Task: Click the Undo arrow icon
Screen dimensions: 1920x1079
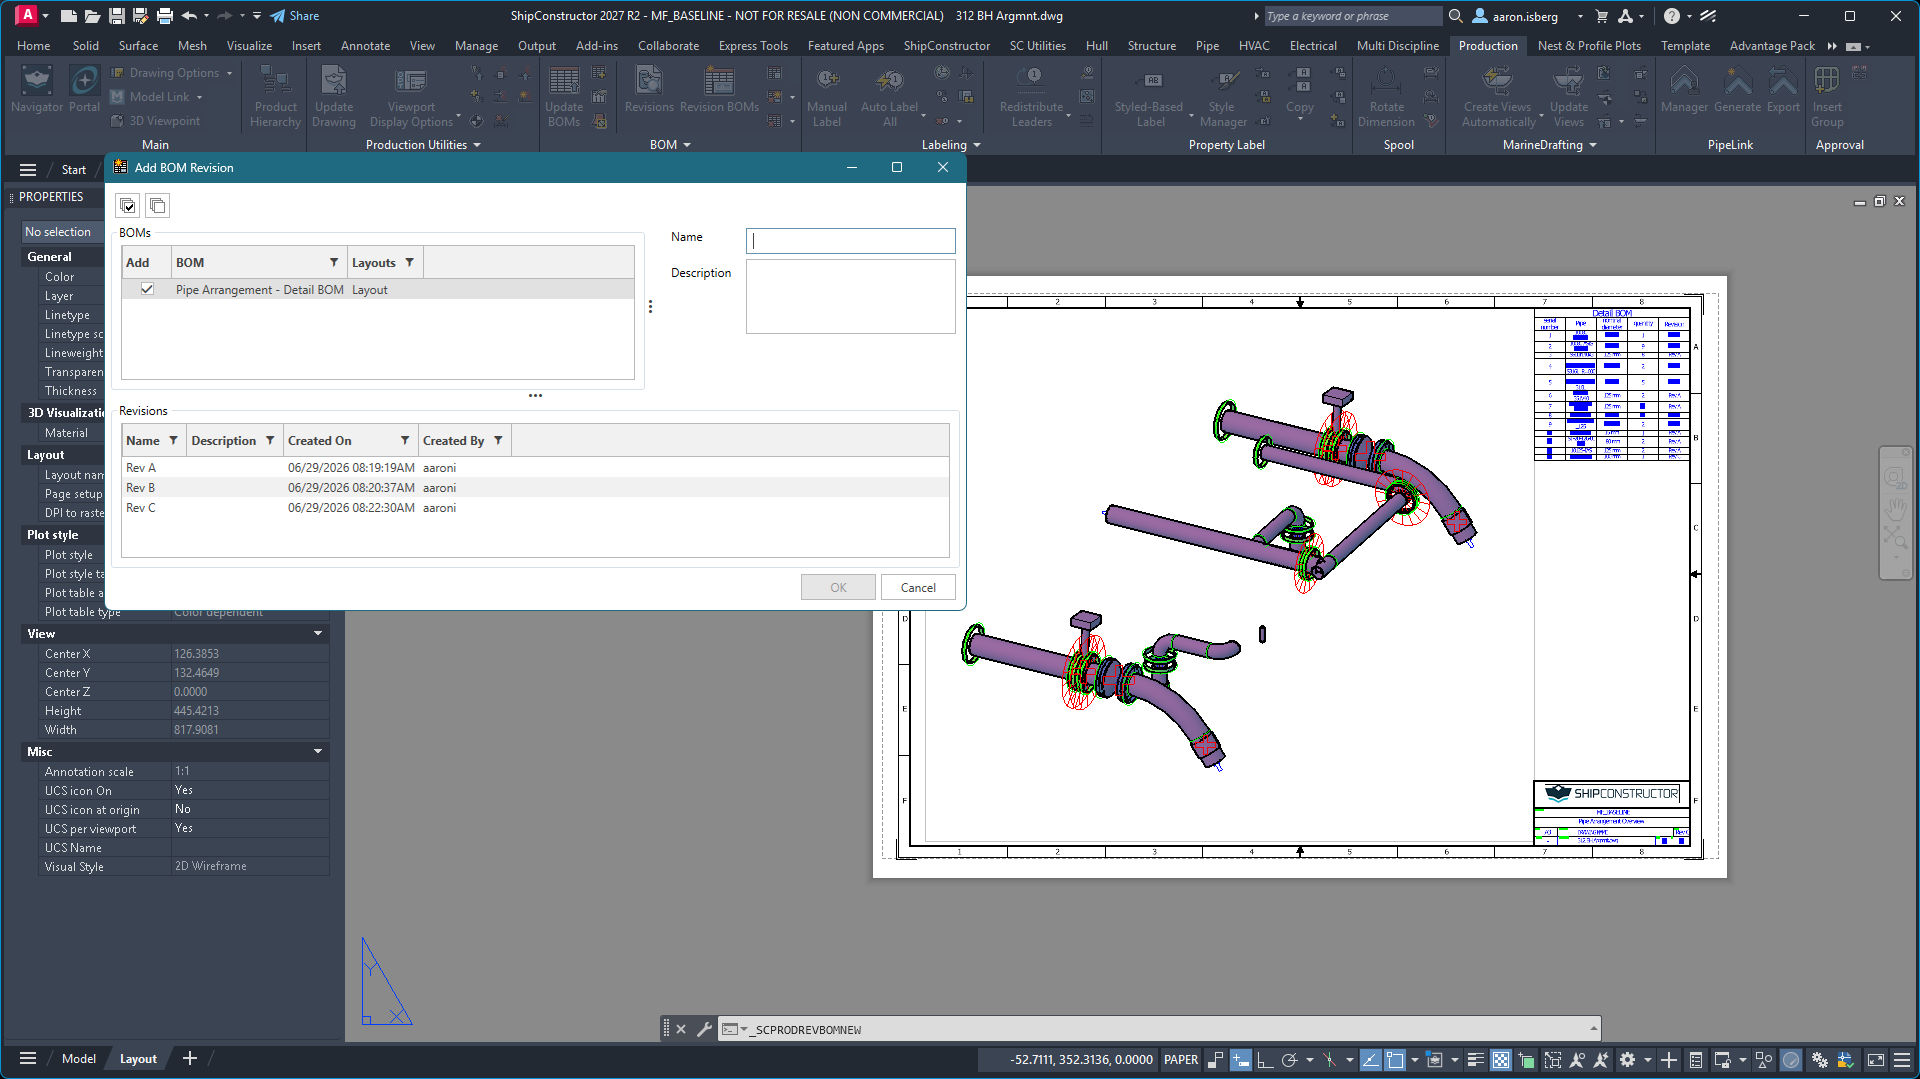Action: point(189,16)
